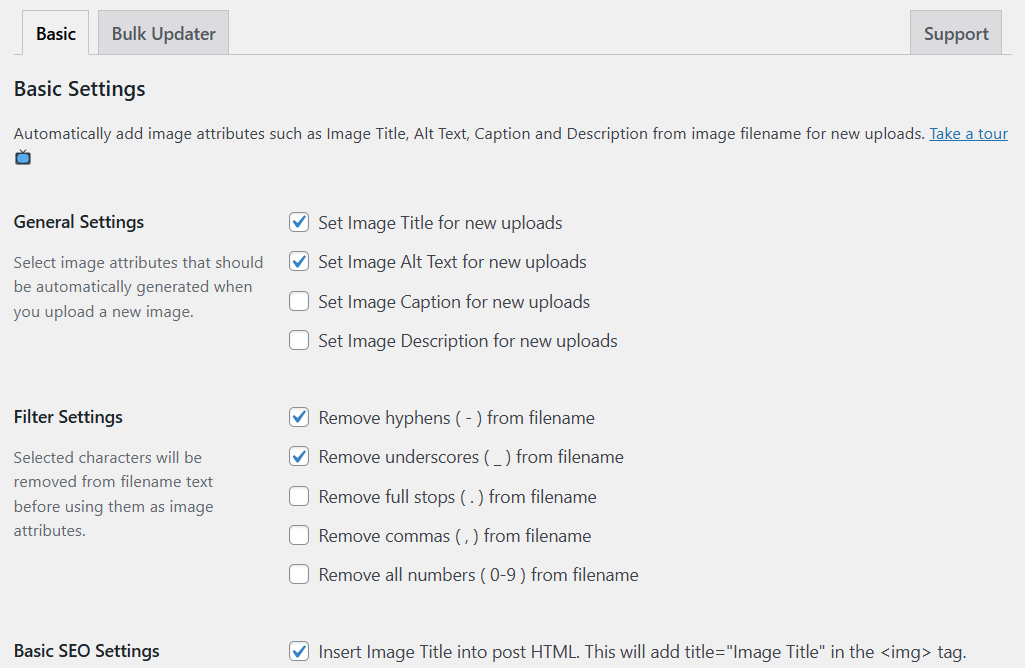Uncheck Remove underscores from filename
Image resolution: width=1025 pixels, height=668 pixels.
299,457
